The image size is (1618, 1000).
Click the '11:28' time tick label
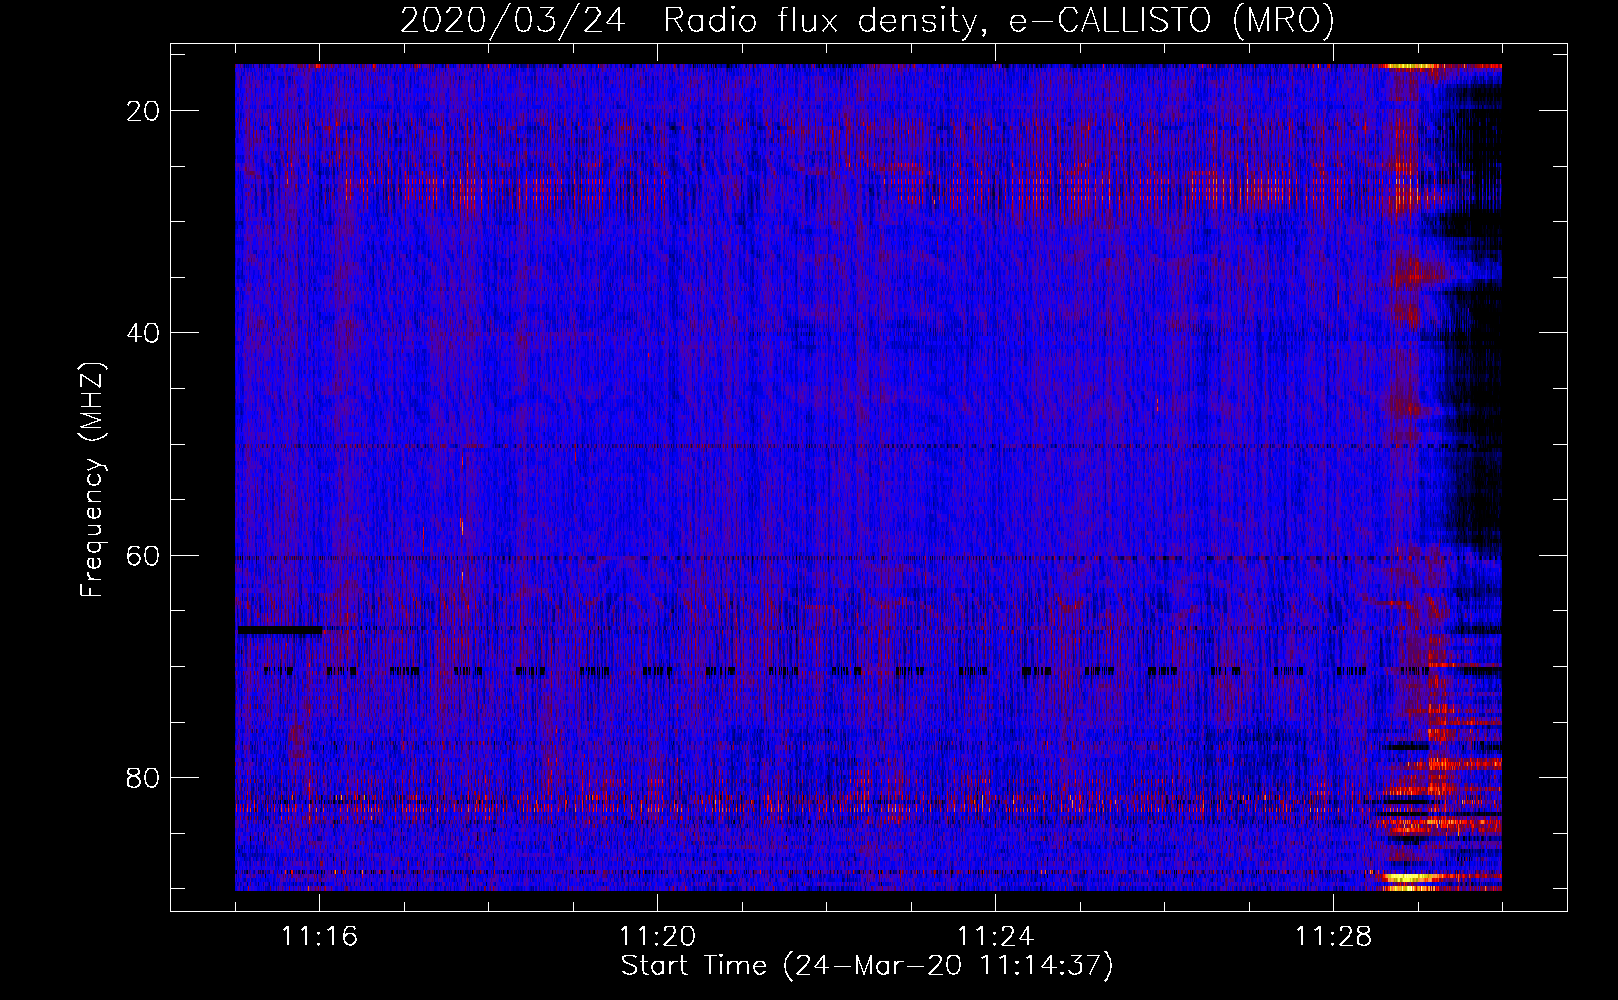1333,937
